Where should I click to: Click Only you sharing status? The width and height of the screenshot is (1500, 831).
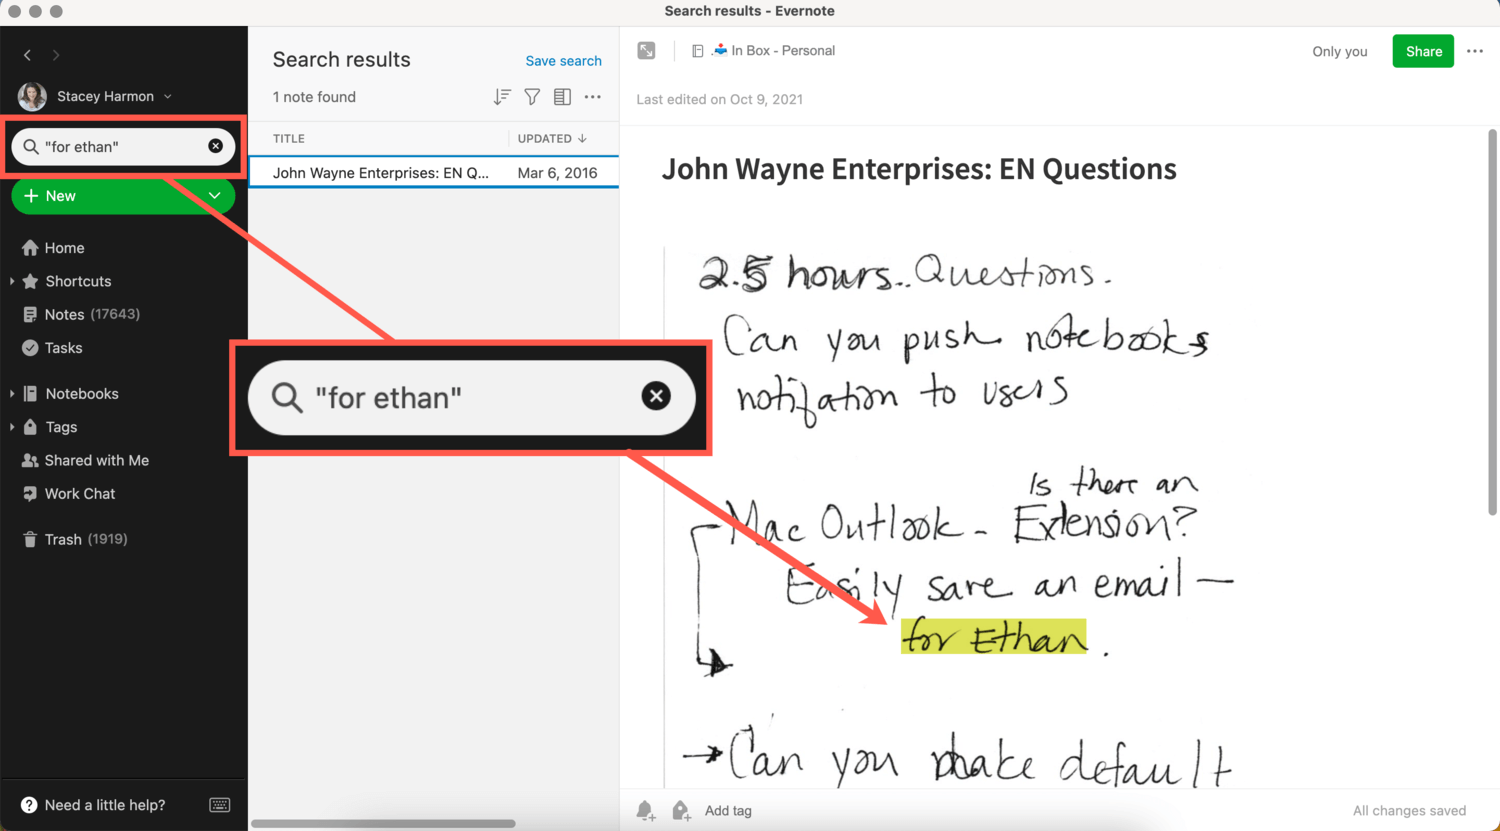[x=1340, y=51]
